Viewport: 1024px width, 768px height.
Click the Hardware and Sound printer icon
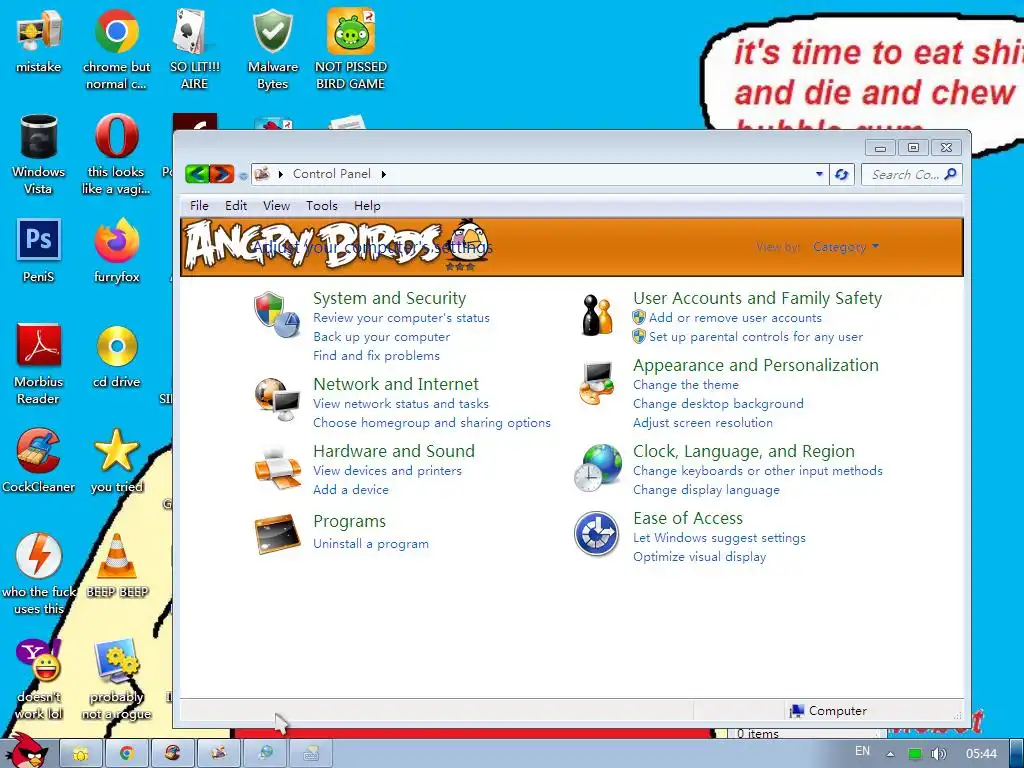point(277,467)
